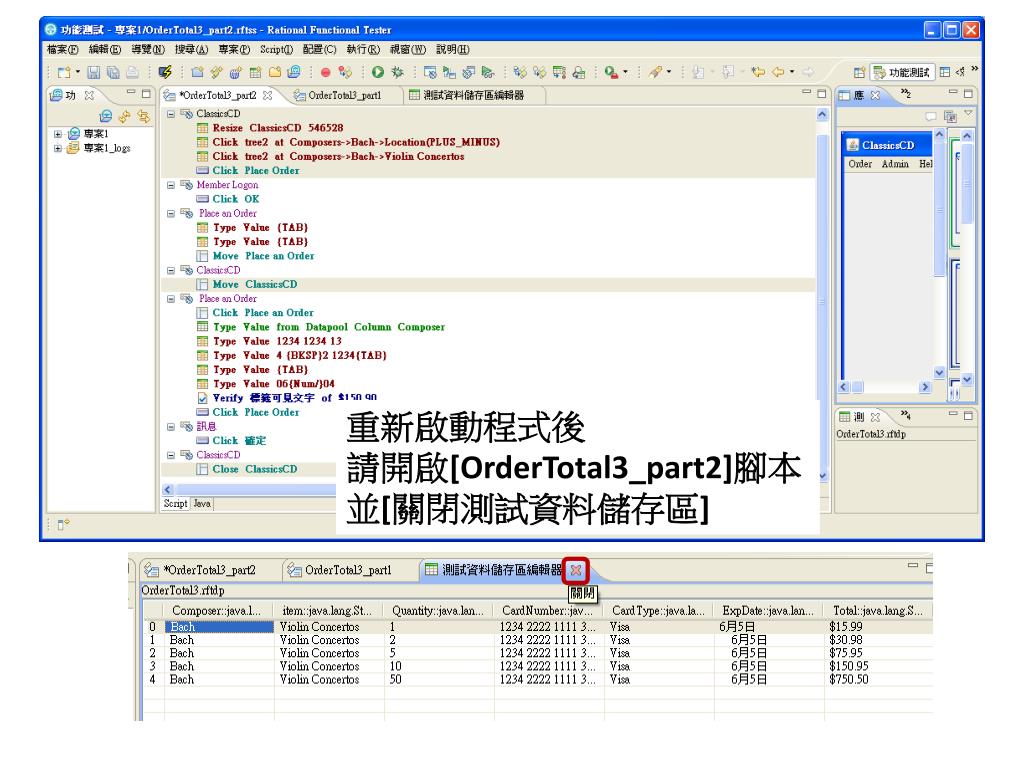Click the table perspective icon right of 功能測試
This screenshot has width=1024, height=768.
point(944,72)
